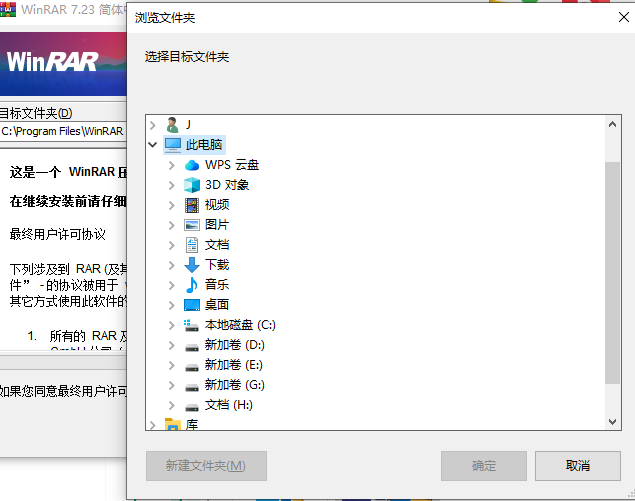This screenshot has height=501, width=635.
Task: Select the 桌面 text label
Action: (217, 305)
